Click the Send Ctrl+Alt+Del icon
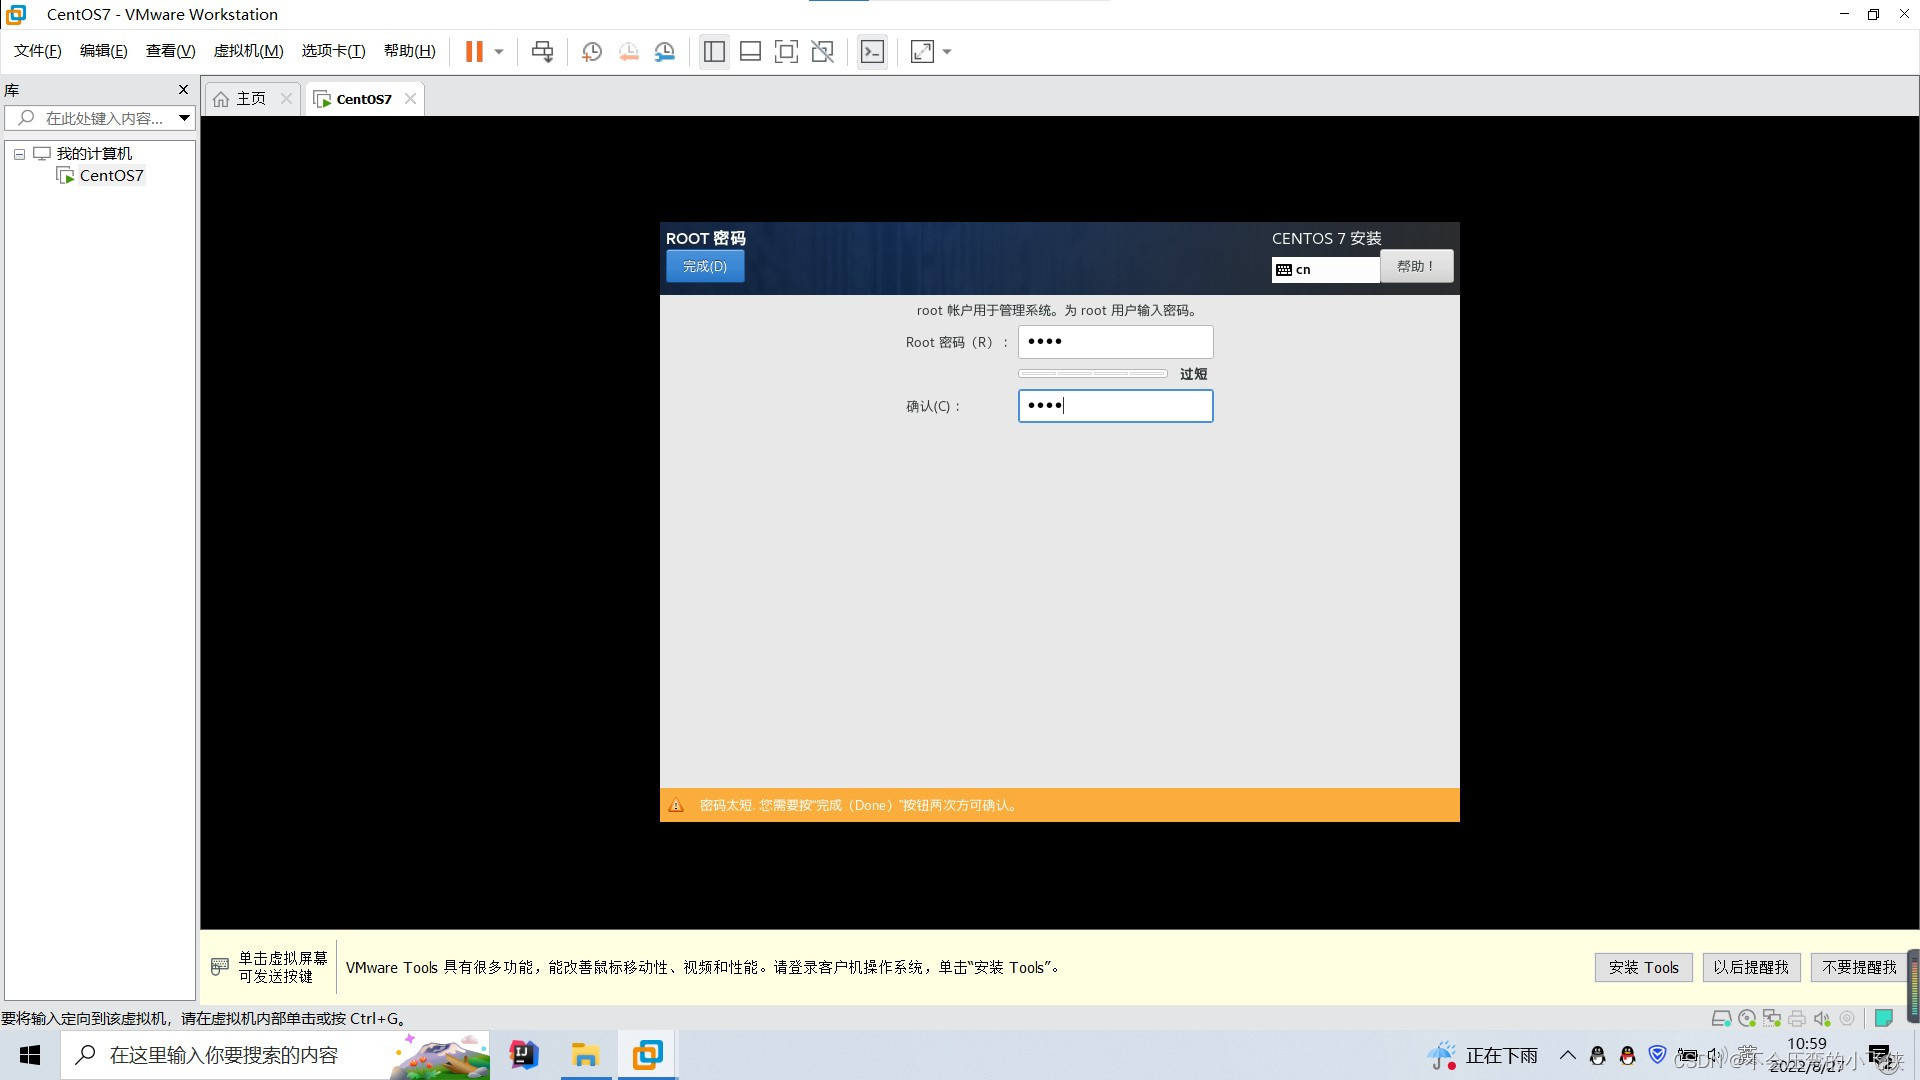Image resolution: width=1920 pixels, height=1080 pixels. pyautogui.click(x=542, y=51)
